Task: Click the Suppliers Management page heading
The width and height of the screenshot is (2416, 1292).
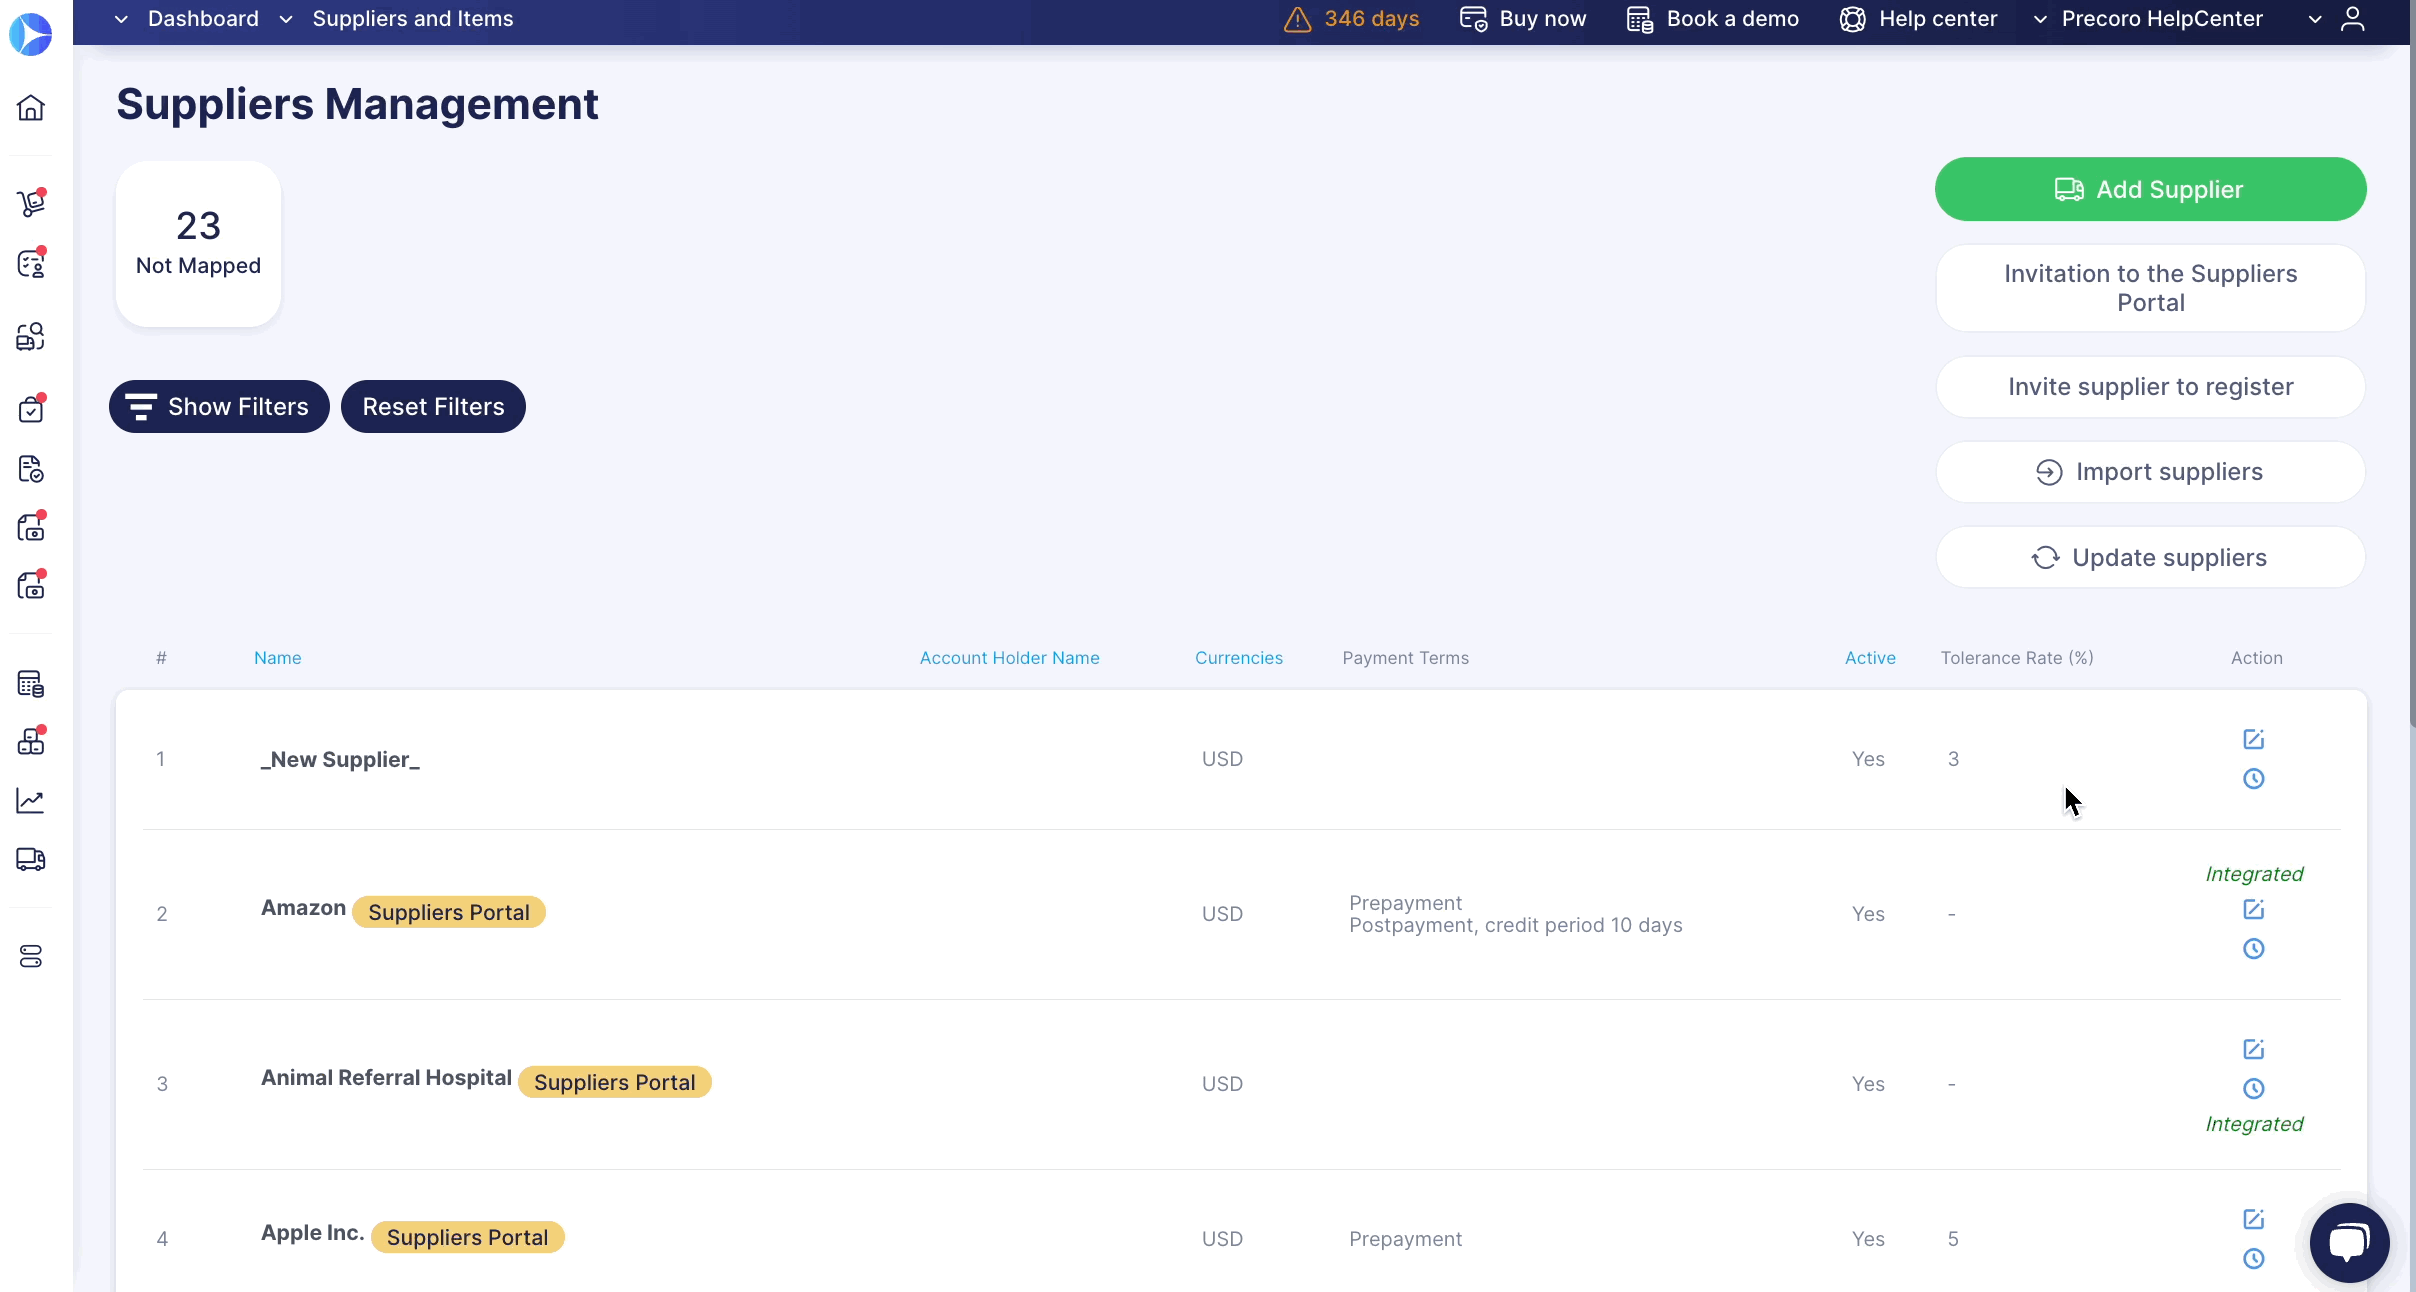Action: tap(357, 104)
